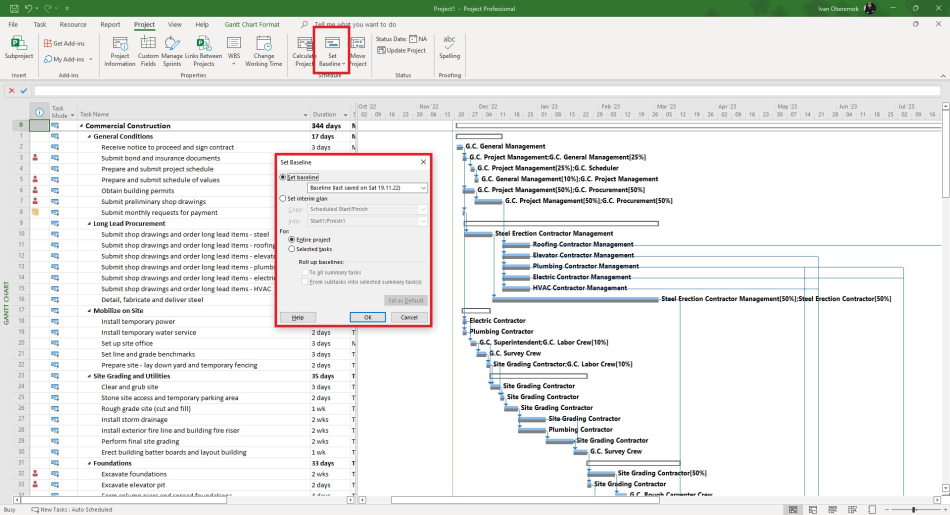Collapse the Long Lead Procurement summary task

click(x=89, y=224)
